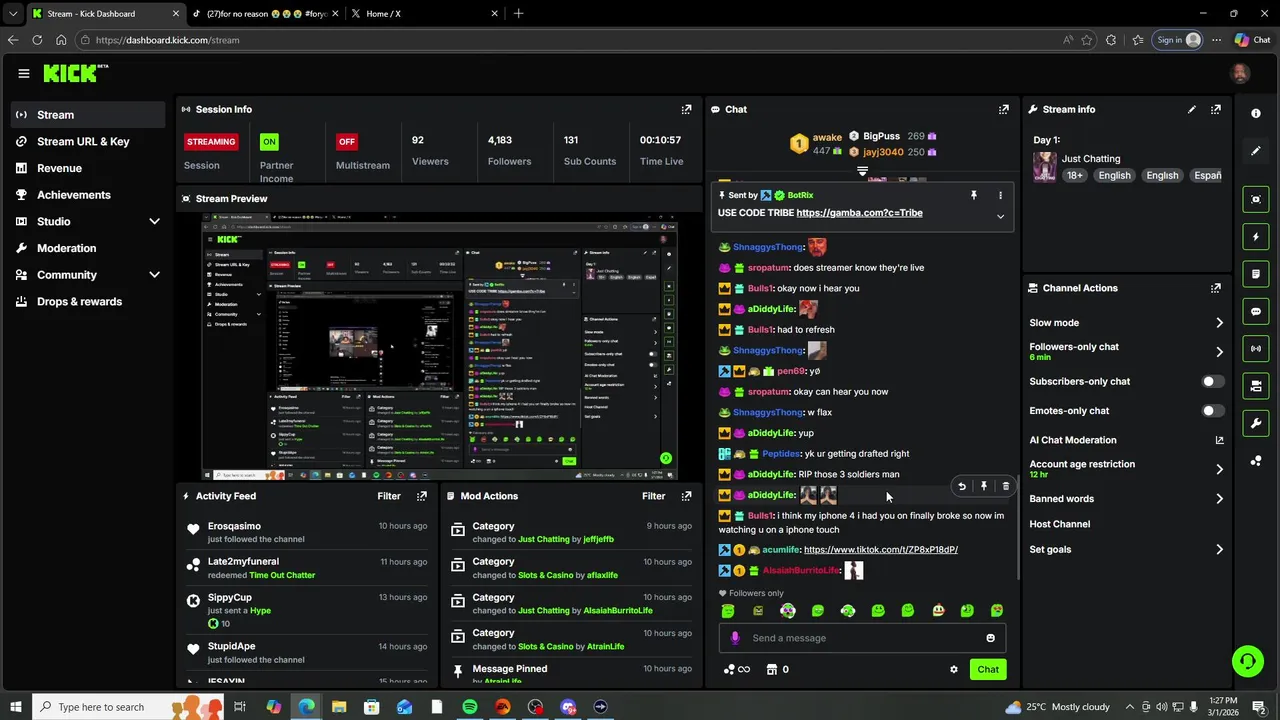Toggle Channel Actions panel in right sidebar
The width and height of the screenshot is (1280, 720).
click(x=1256, y=385)
